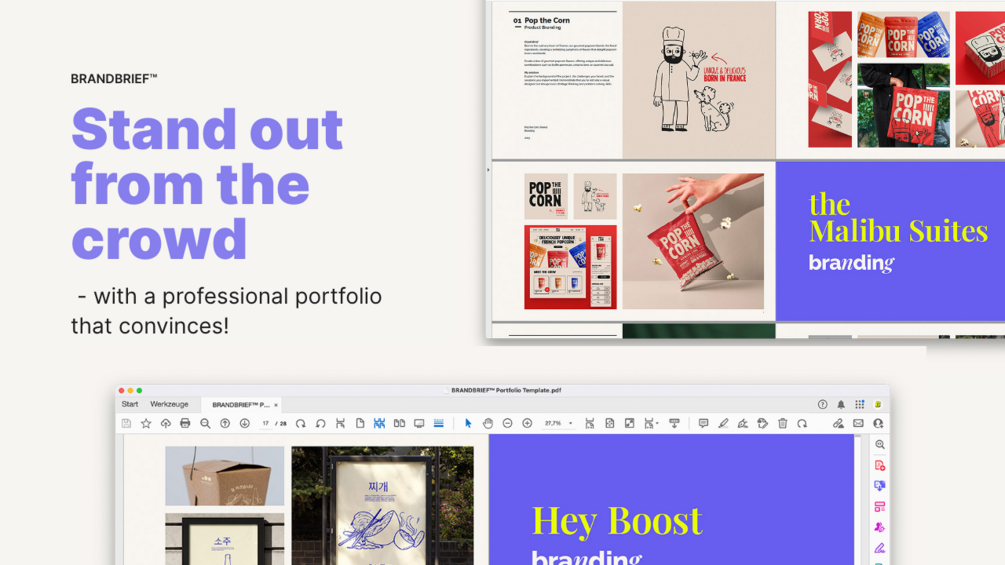Click the Malibu Suites branding page
The image size is (1005, 565).
click(890, 241)
